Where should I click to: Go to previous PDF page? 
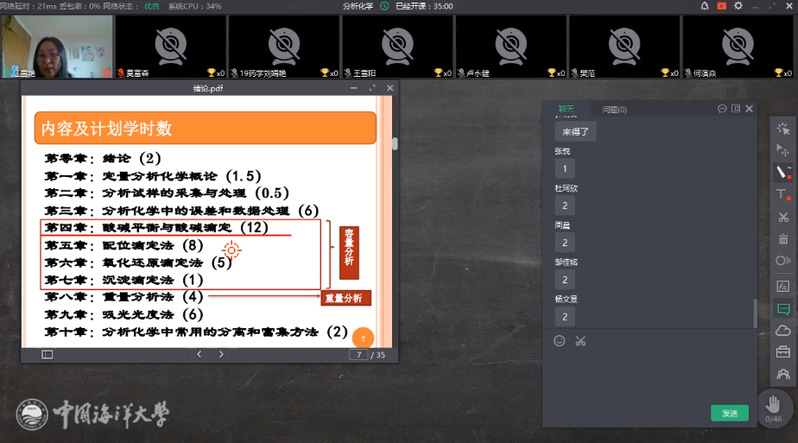click(198, 354)
